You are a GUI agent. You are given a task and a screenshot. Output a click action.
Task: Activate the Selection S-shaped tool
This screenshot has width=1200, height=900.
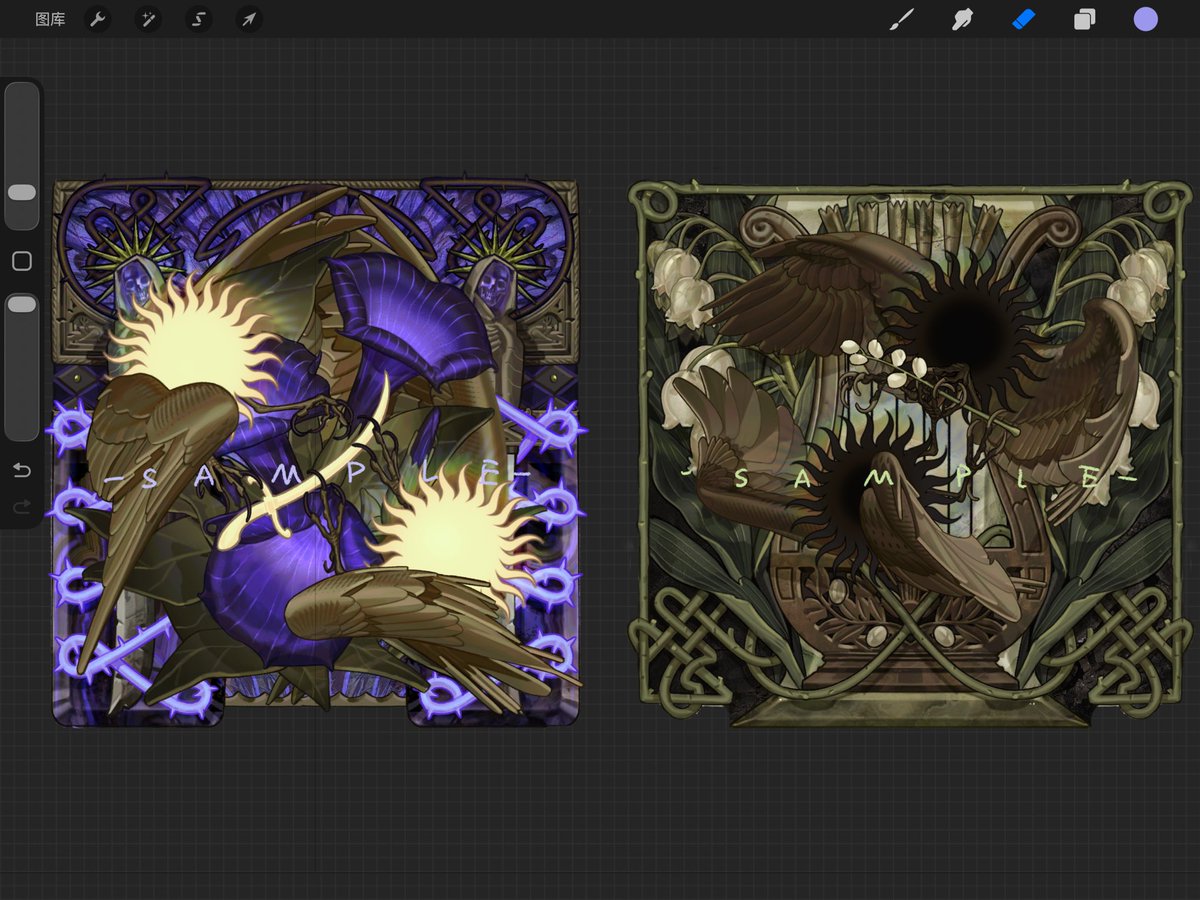(199, 19)
